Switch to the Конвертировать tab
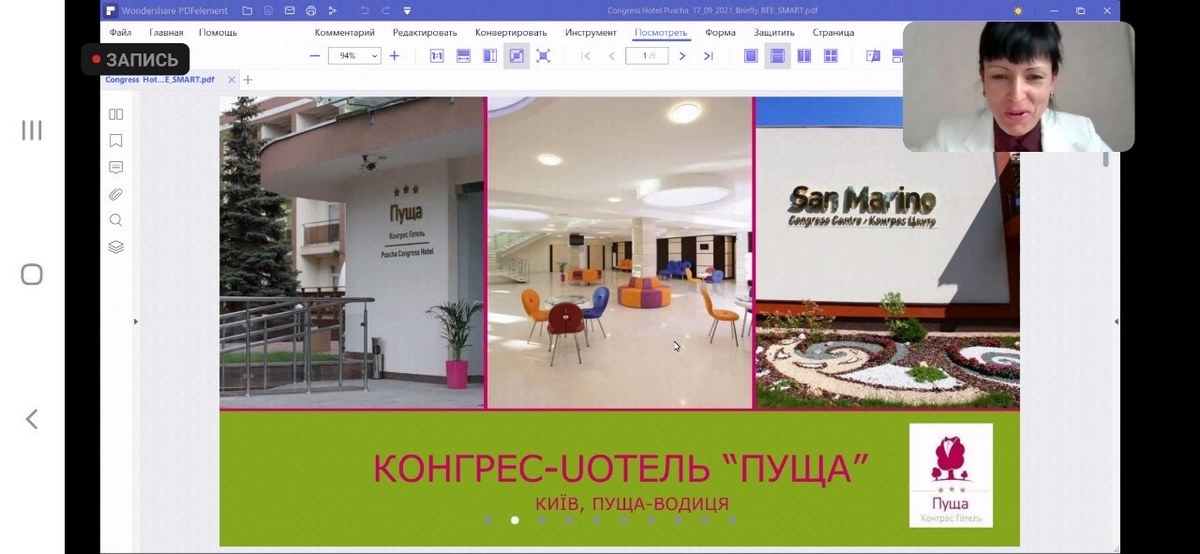This screenshot has width=1200, height=554. pos(509,32)
